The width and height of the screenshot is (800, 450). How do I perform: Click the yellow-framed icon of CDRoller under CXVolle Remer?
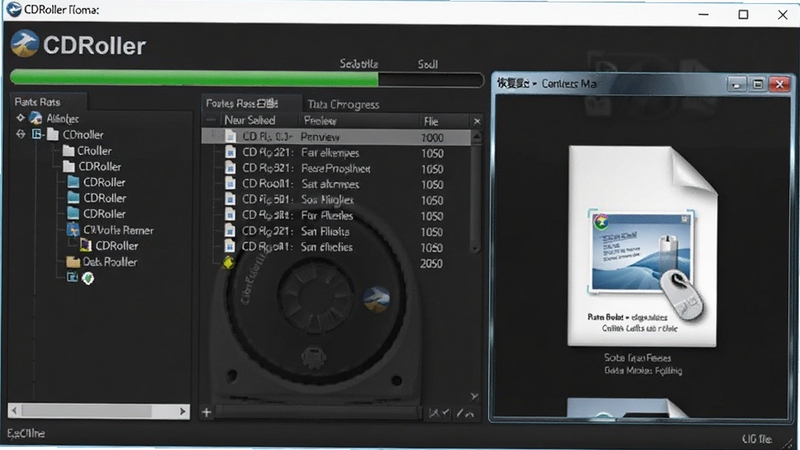click(86, 246)
